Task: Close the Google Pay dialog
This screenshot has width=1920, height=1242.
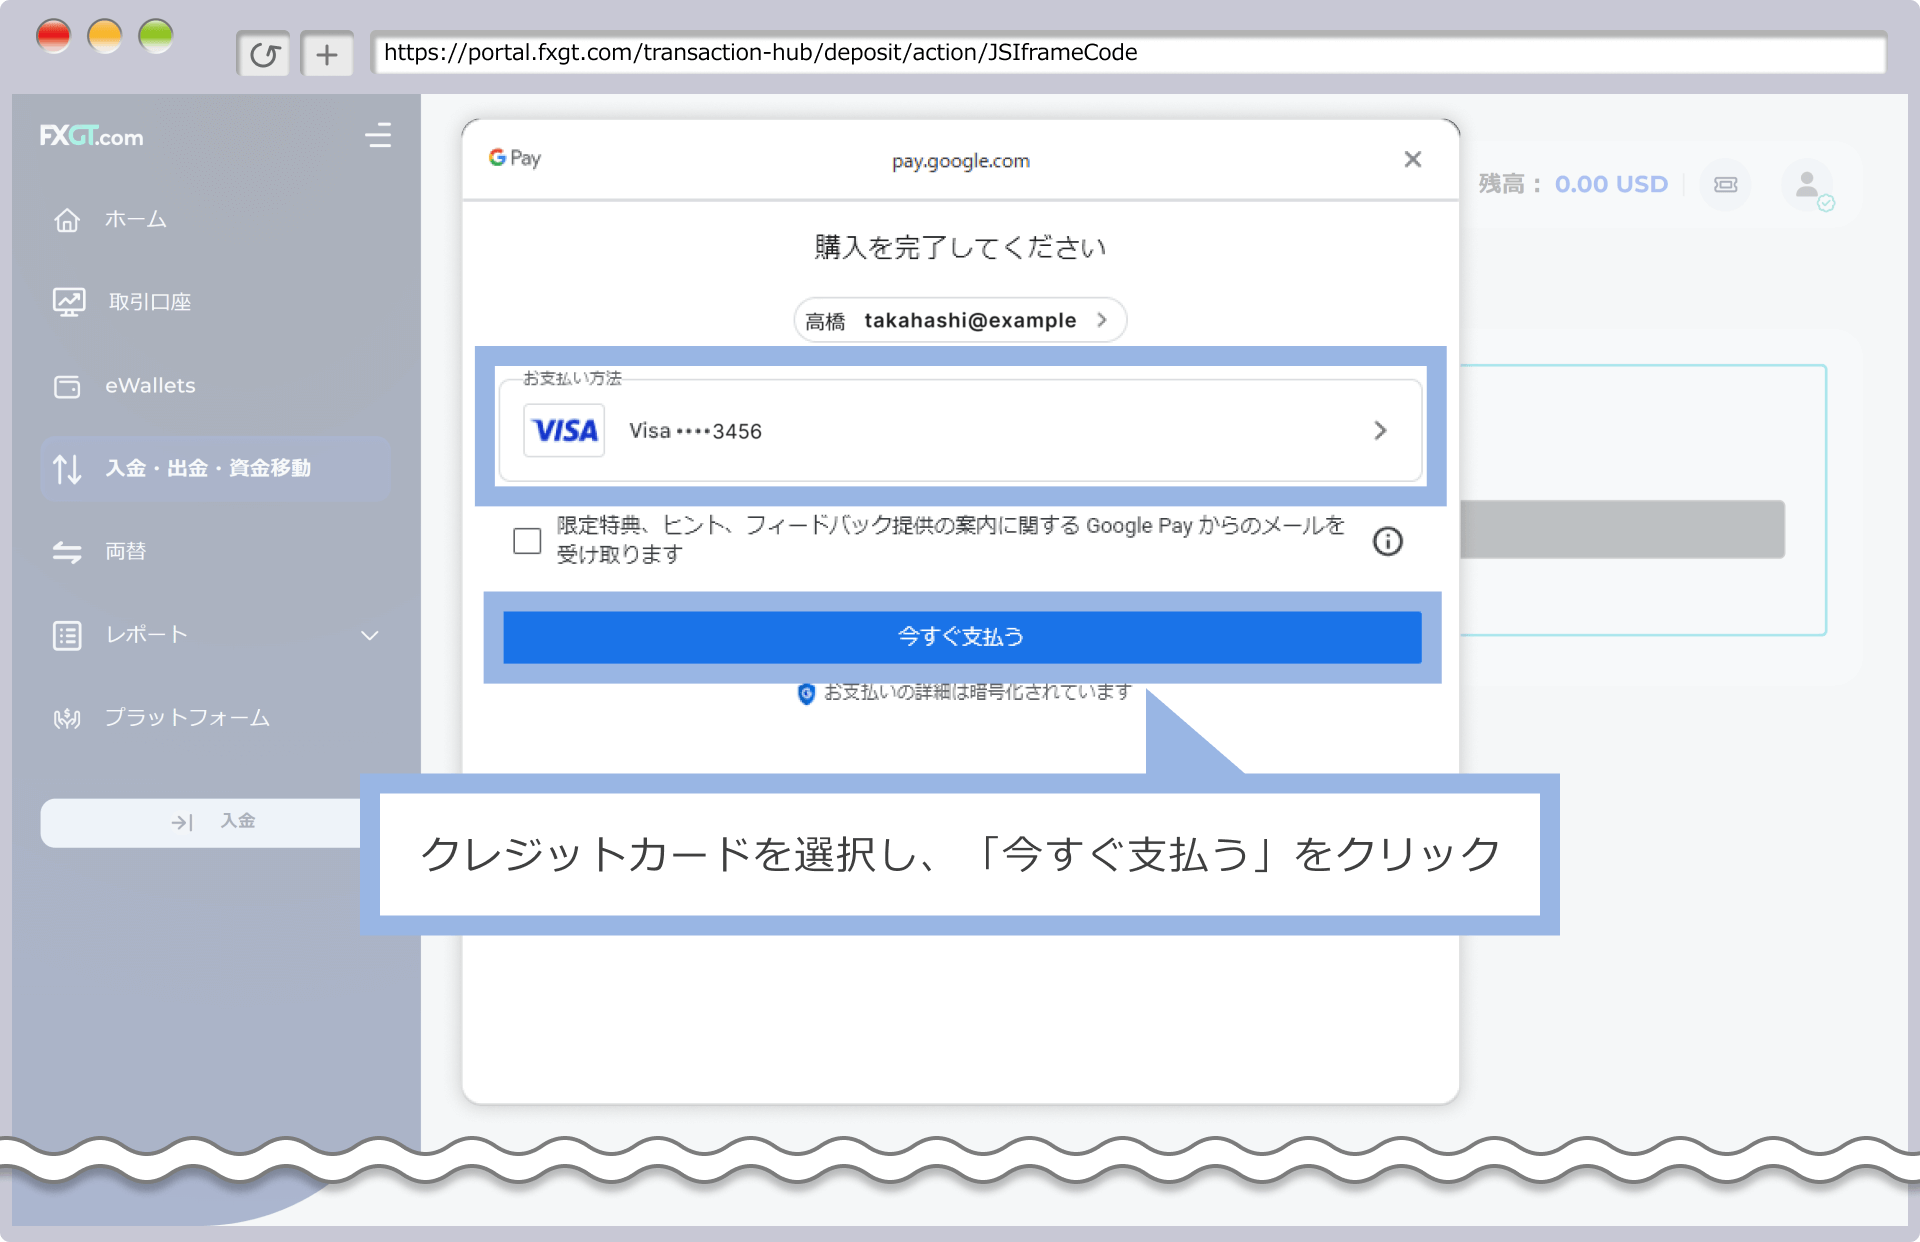Action: [x=1412, y=159]
